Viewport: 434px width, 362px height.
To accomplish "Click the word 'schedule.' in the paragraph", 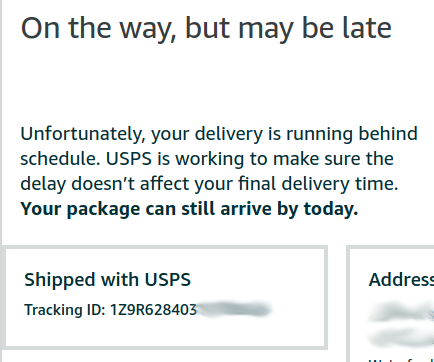I will pos(60,159).
